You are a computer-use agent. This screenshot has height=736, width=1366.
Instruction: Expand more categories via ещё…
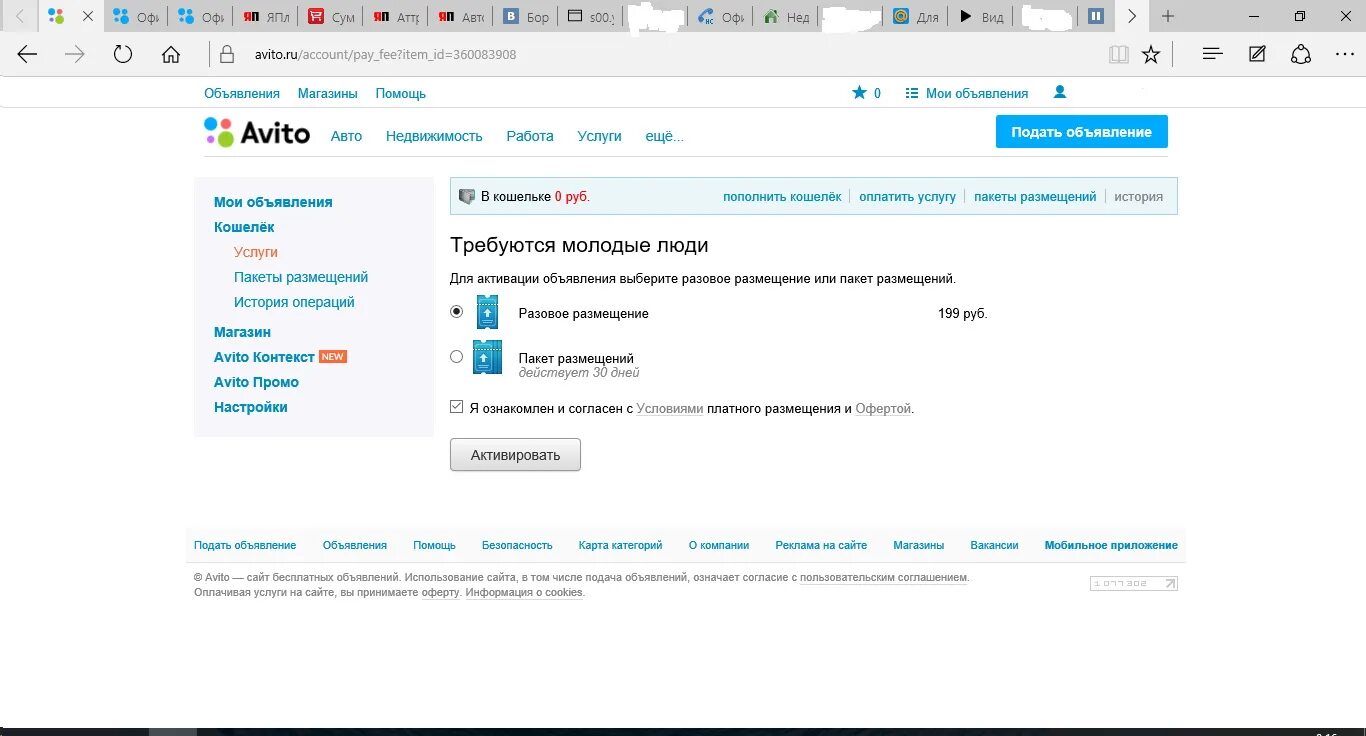tap(665, 136)
